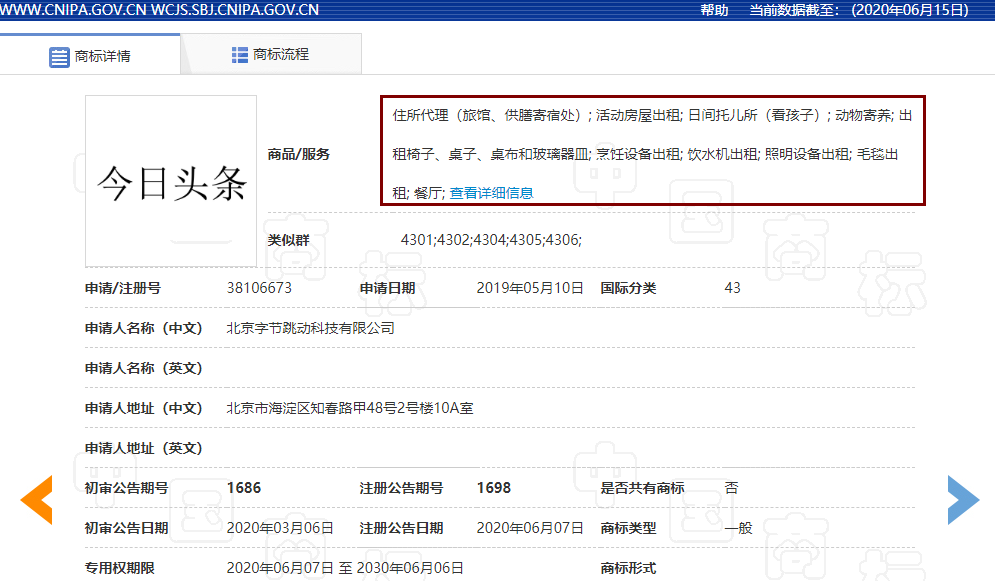Click the 申请人地址（英文） label
This screenshot has width=995, height=581.
(x=143, y=448)
